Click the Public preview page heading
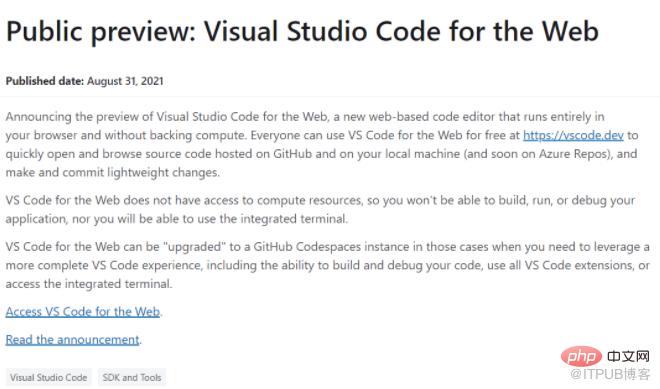Screen dimensions: 660x389 [x=302, y=32]
